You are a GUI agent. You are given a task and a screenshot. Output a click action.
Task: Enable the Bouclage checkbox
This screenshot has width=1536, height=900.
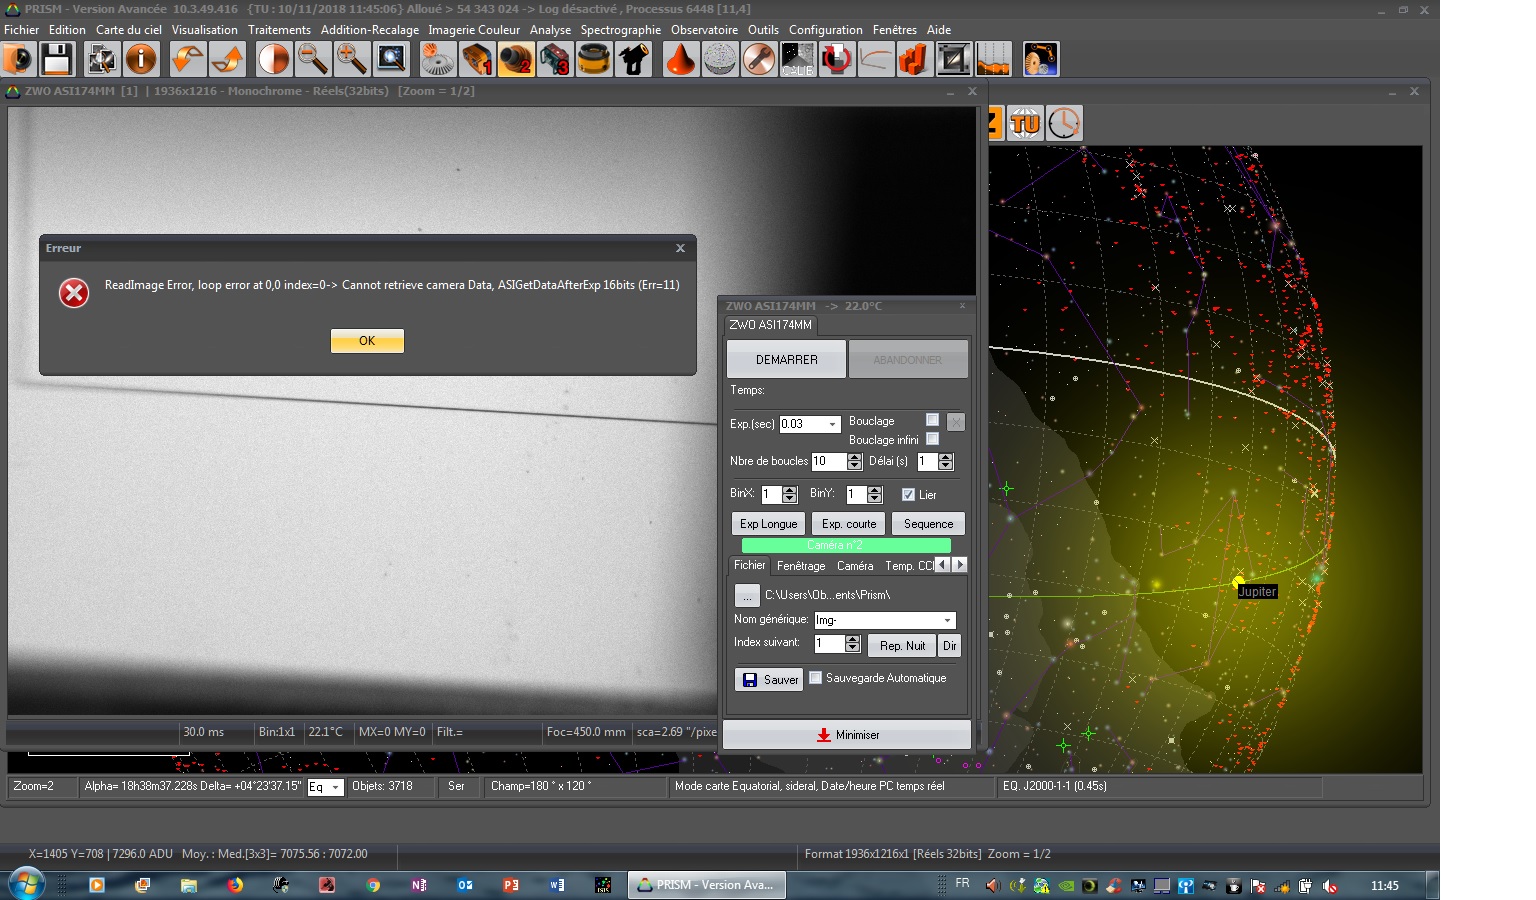click(x=932, y=421)
